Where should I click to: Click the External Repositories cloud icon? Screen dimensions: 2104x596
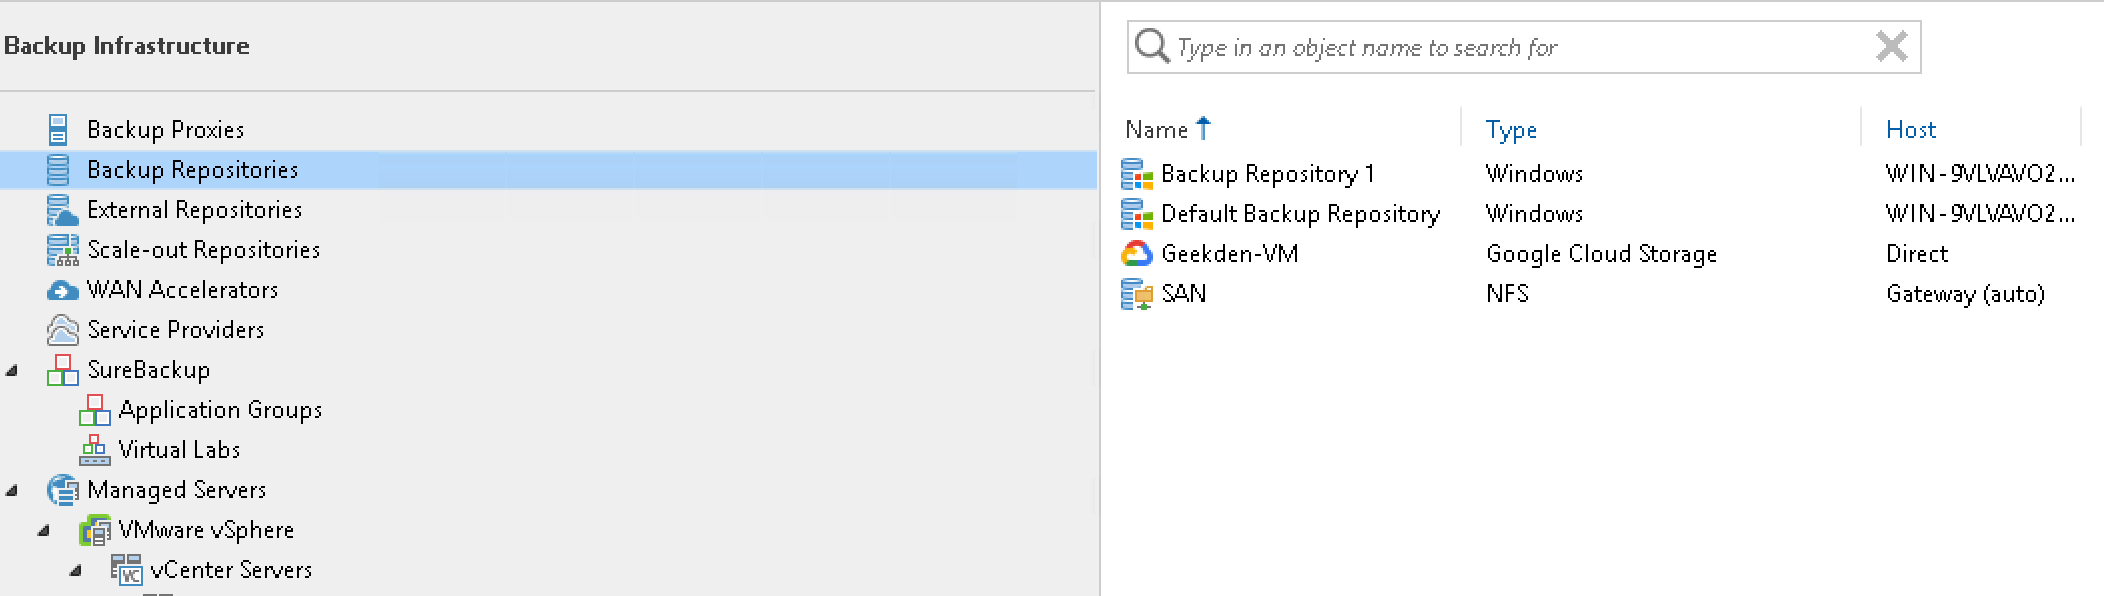tap(62, 210)
